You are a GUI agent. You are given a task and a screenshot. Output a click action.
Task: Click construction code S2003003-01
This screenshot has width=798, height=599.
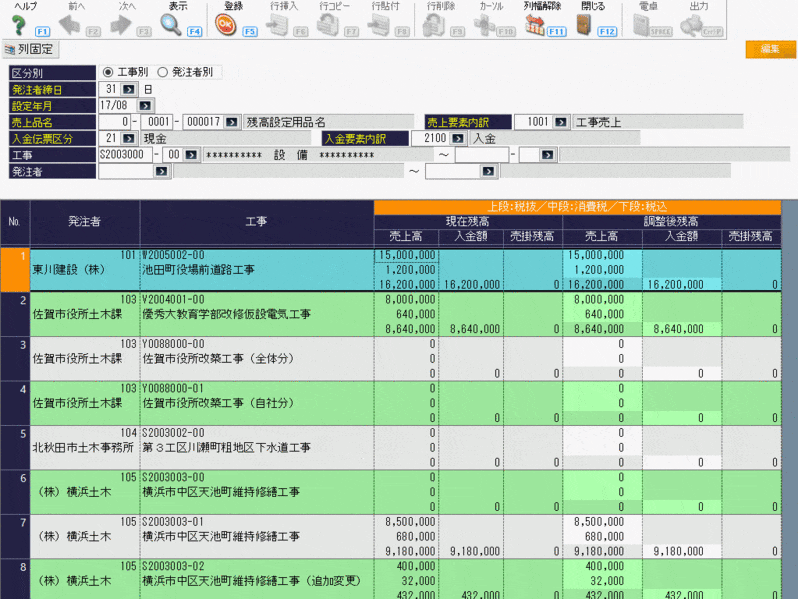click(173, 522)
